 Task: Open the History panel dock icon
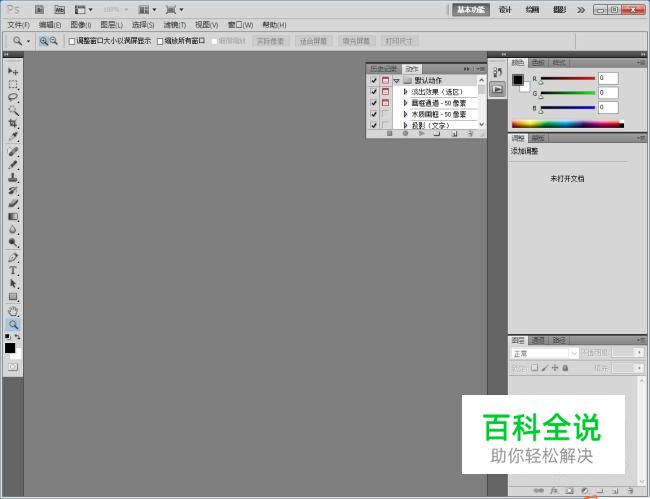497,73
